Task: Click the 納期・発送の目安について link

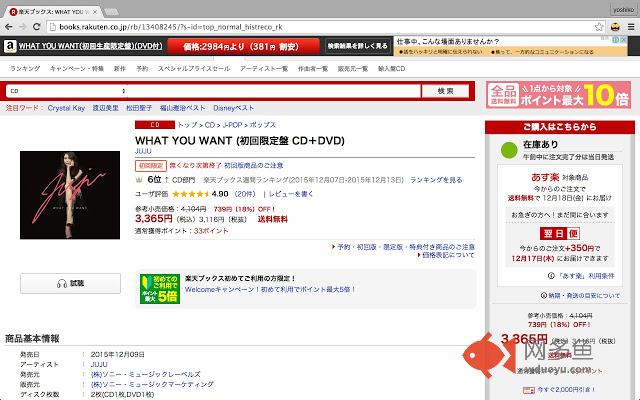Action: coord(584,296)
